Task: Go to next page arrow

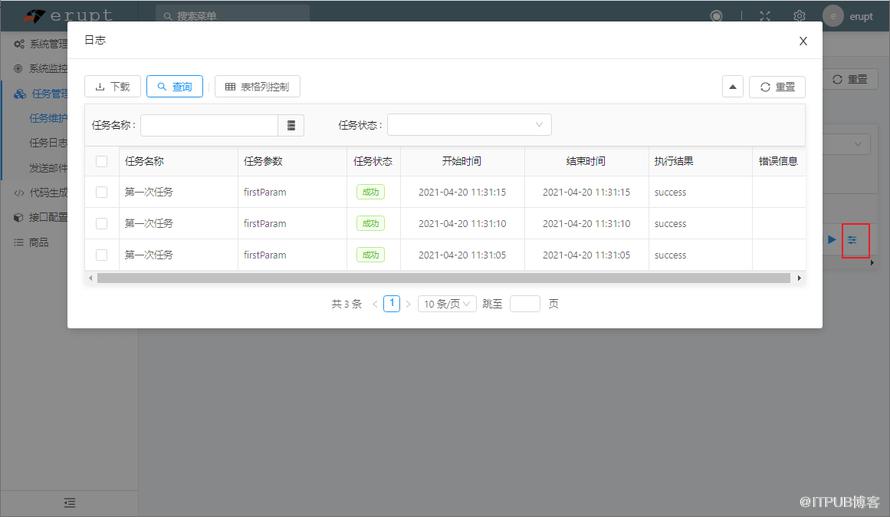Action: [x=408, y=304]
